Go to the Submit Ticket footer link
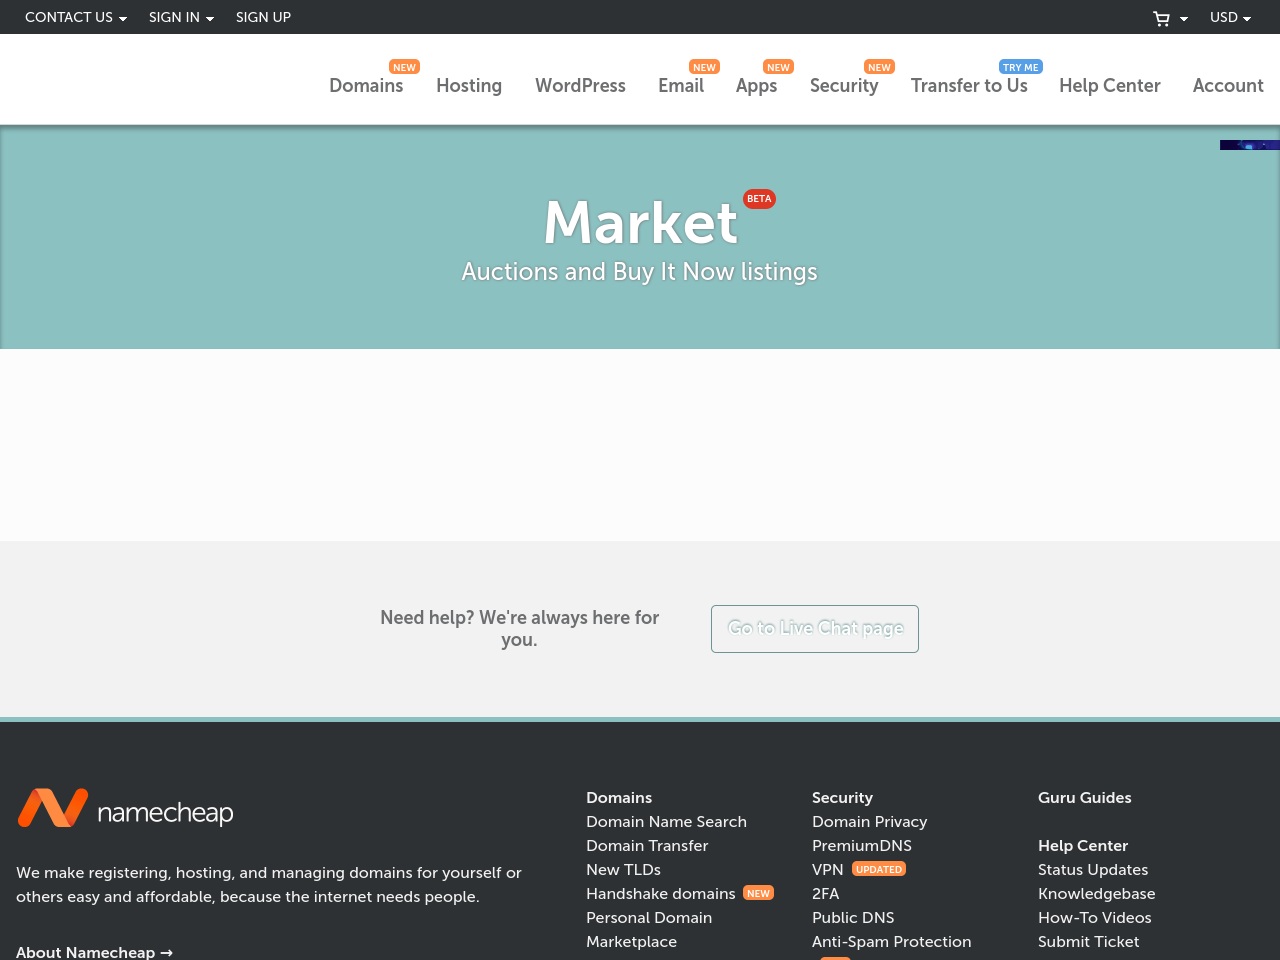Viewport: 1280px width, 960px height. [x=1088, y=942]
